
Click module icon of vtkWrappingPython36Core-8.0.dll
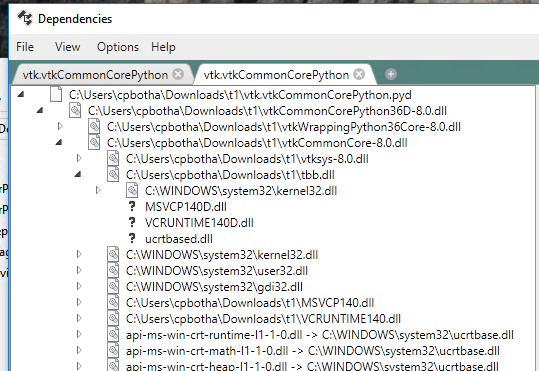click(94, 126)
